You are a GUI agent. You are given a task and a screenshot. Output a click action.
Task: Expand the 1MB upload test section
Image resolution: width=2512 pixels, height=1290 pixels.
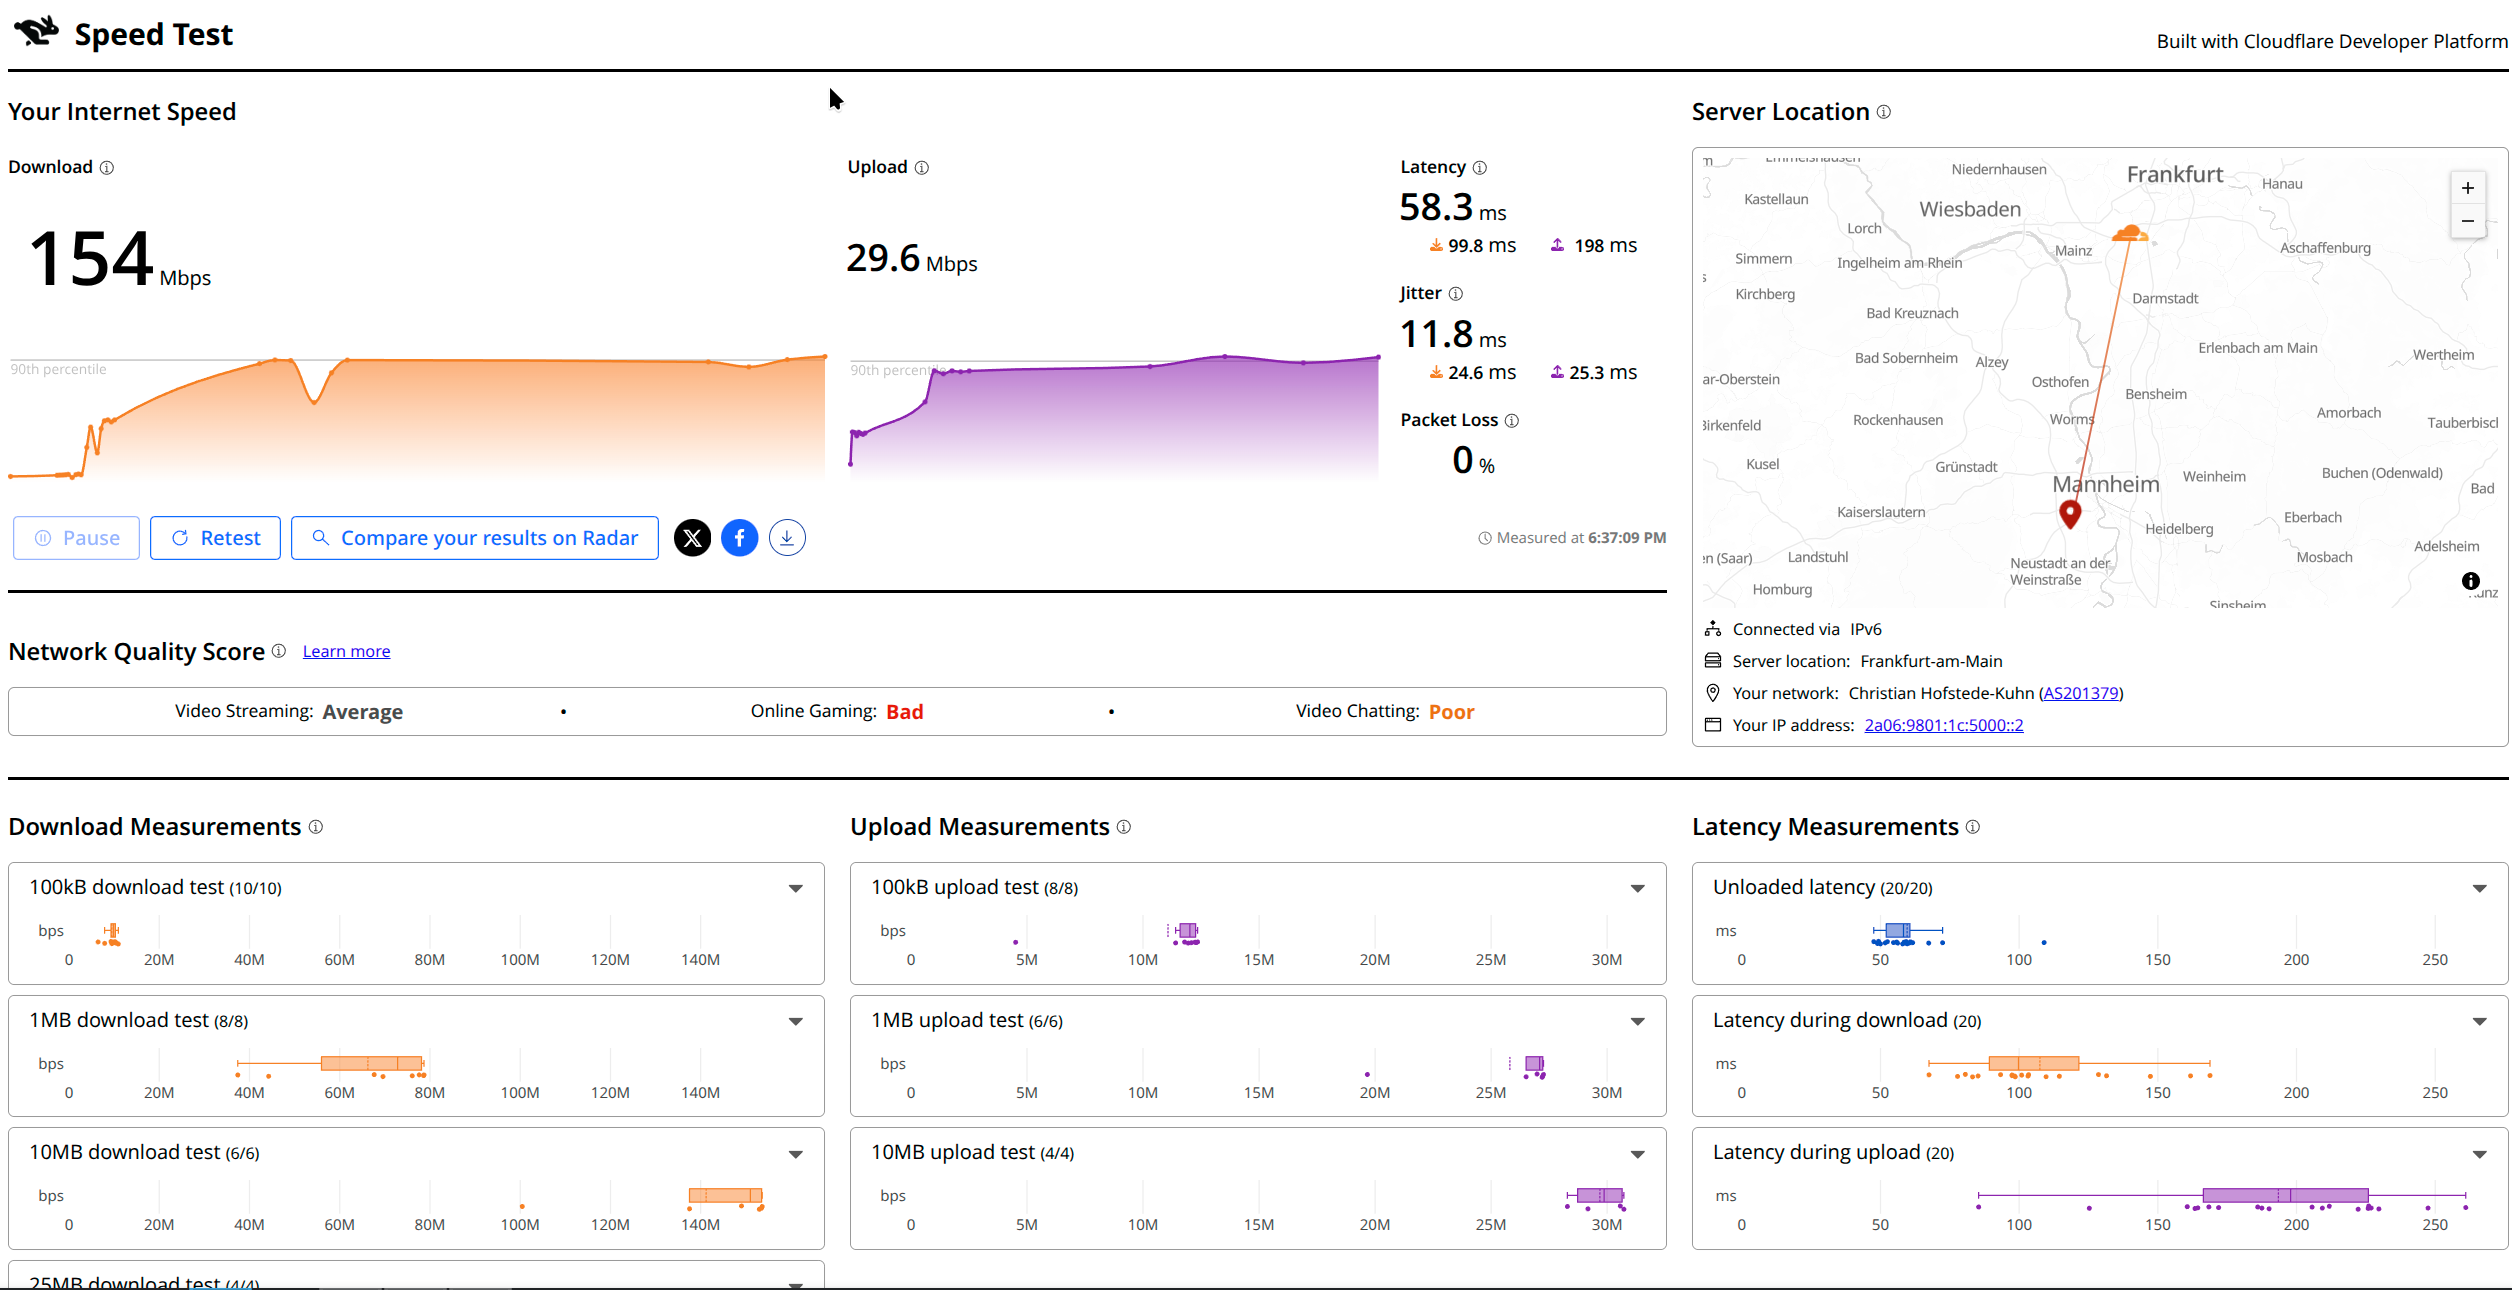(1638, 1021)
